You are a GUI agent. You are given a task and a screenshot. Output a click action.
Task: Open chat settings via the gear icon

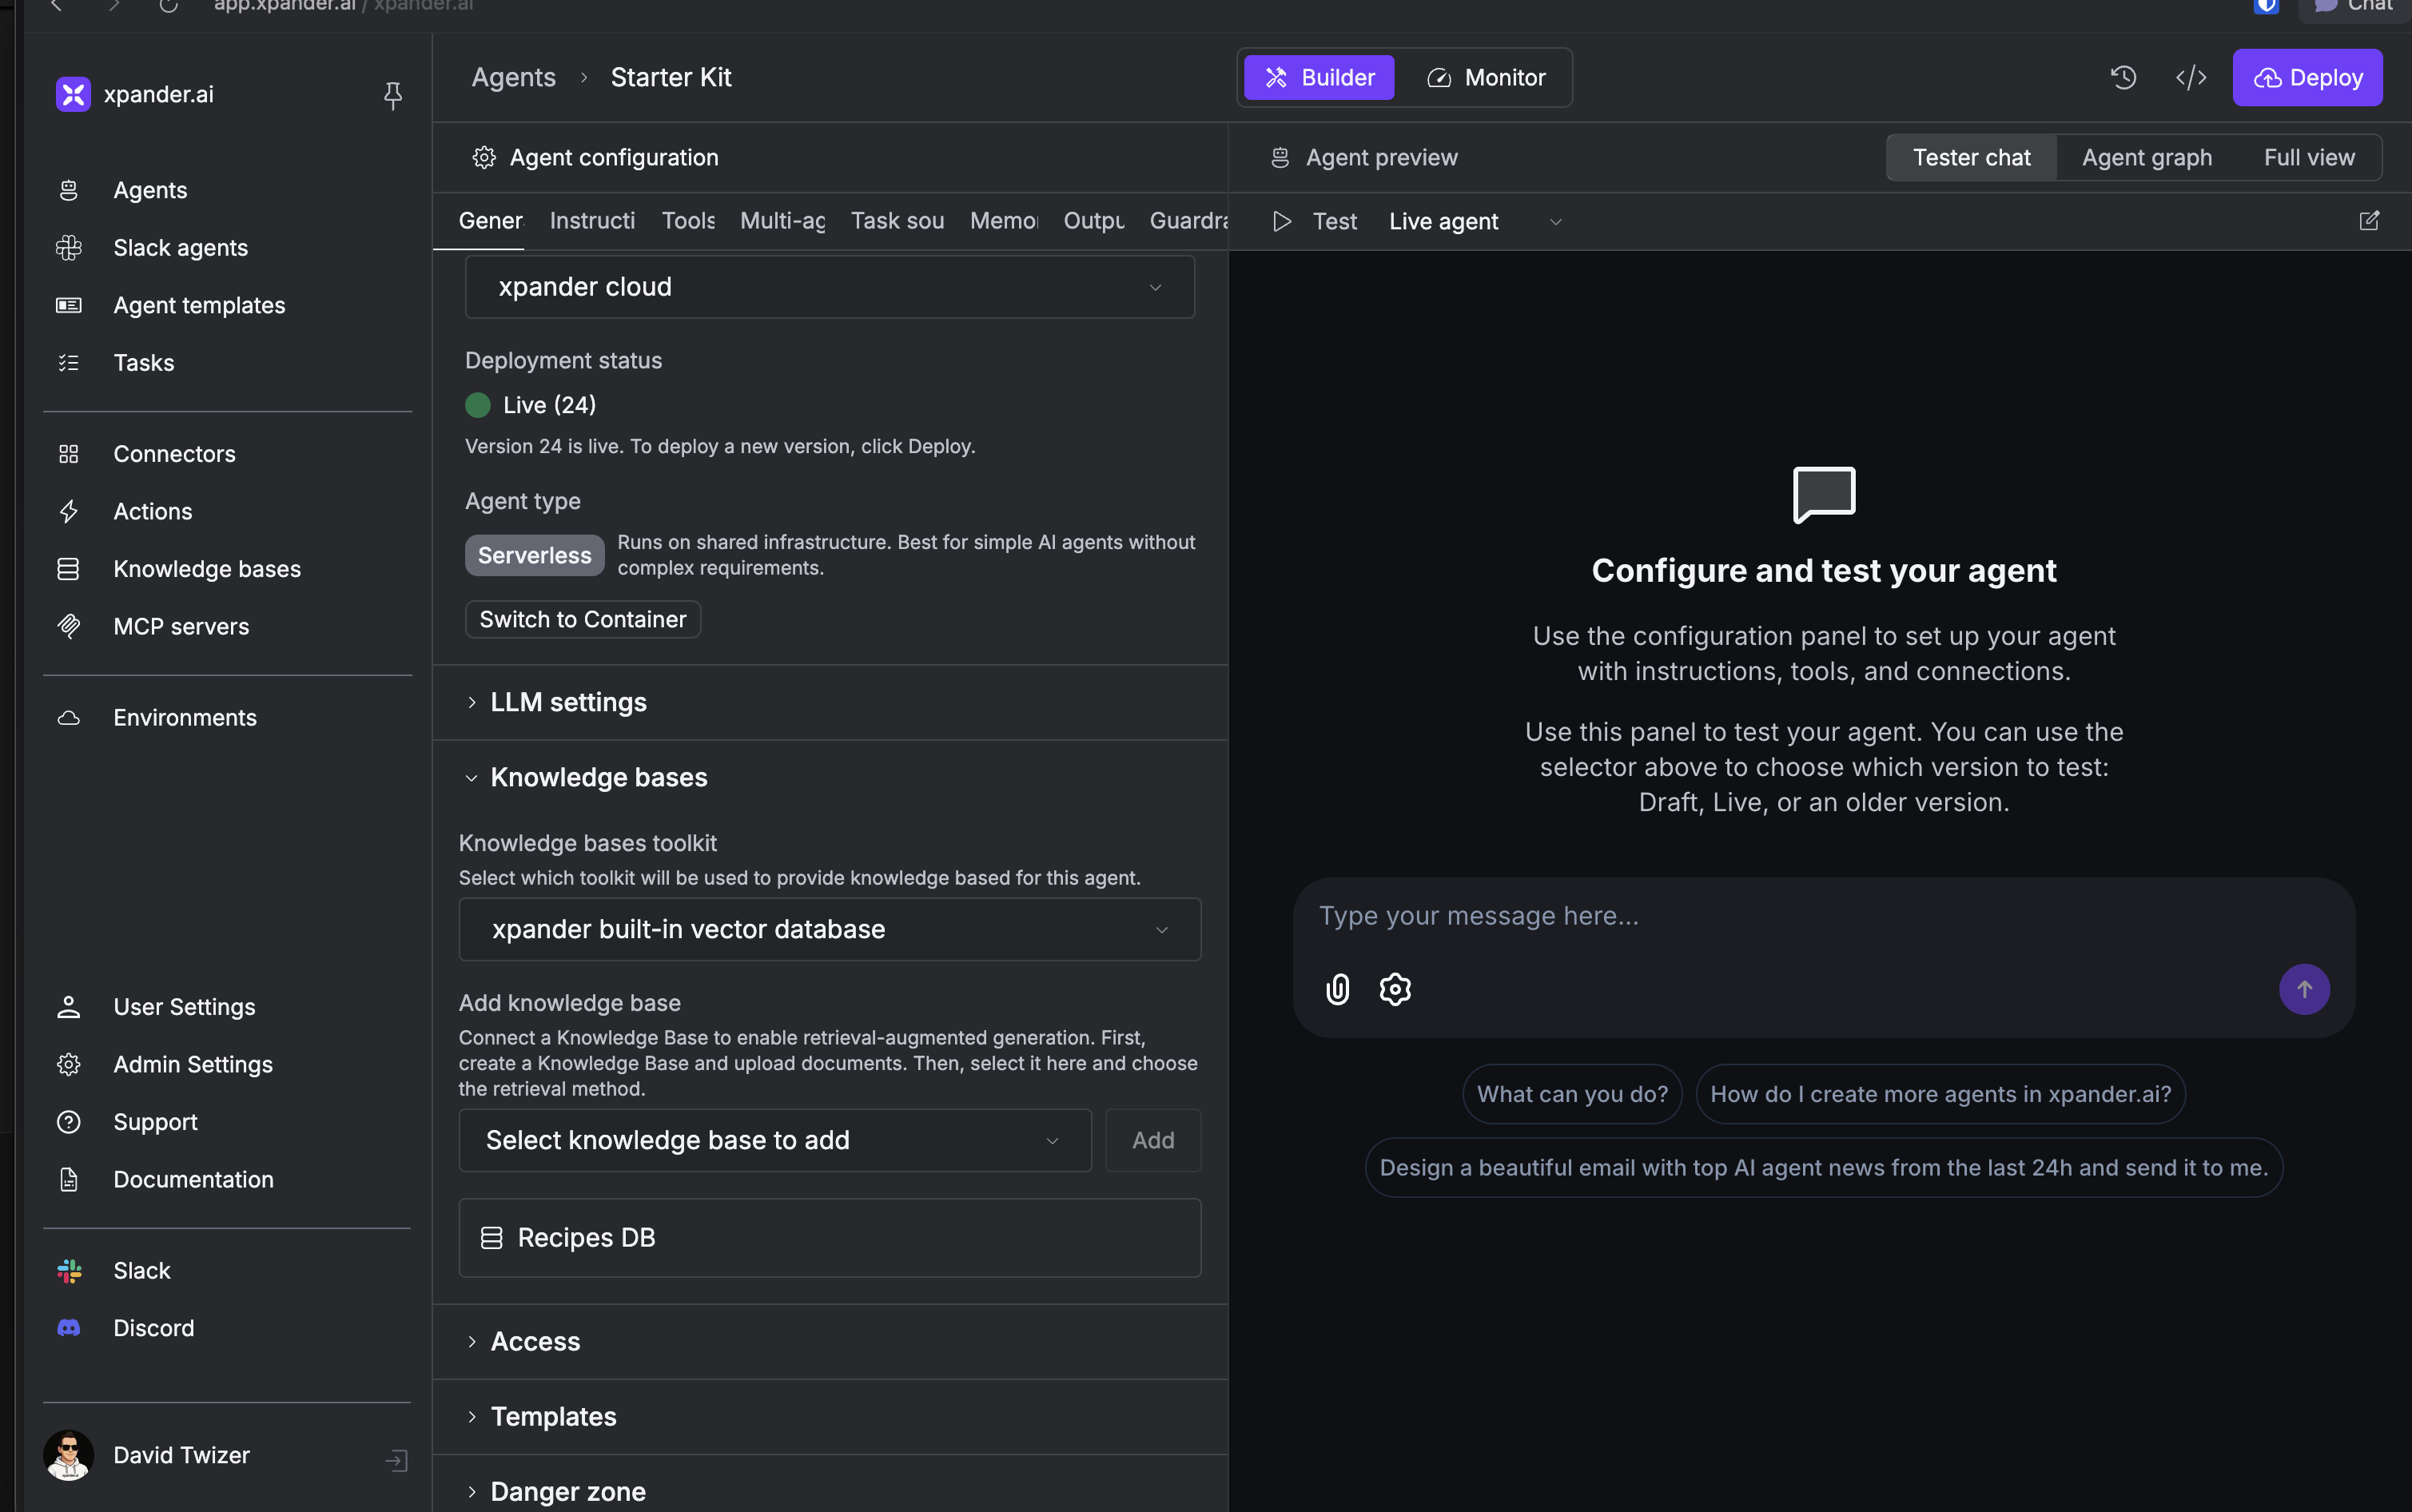(1393, 989)
